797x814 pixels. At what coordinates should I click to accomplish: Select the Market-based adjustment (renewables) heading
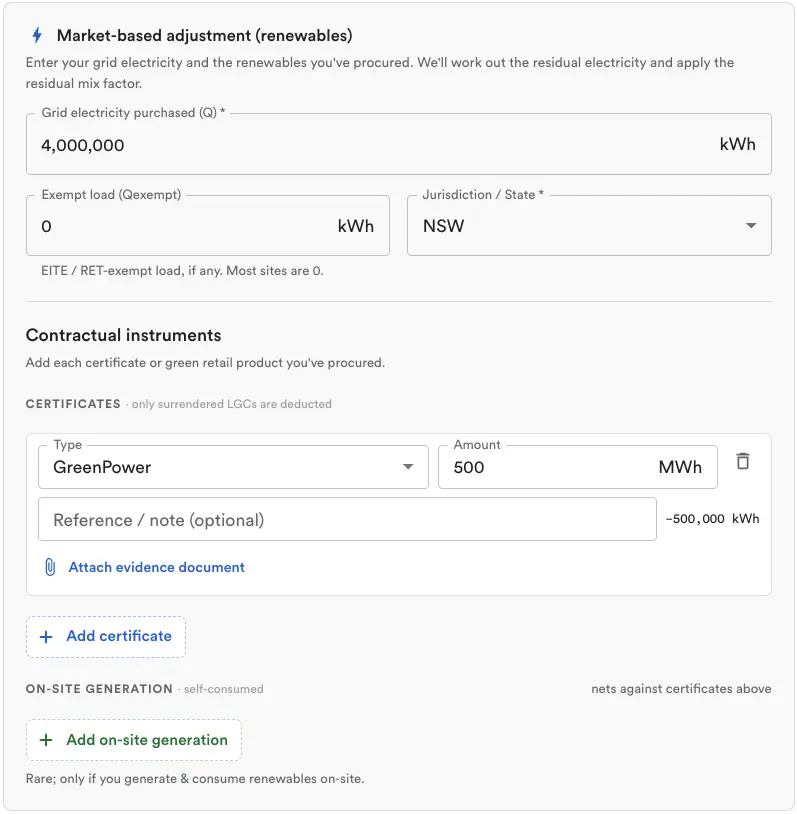(205, 35)
